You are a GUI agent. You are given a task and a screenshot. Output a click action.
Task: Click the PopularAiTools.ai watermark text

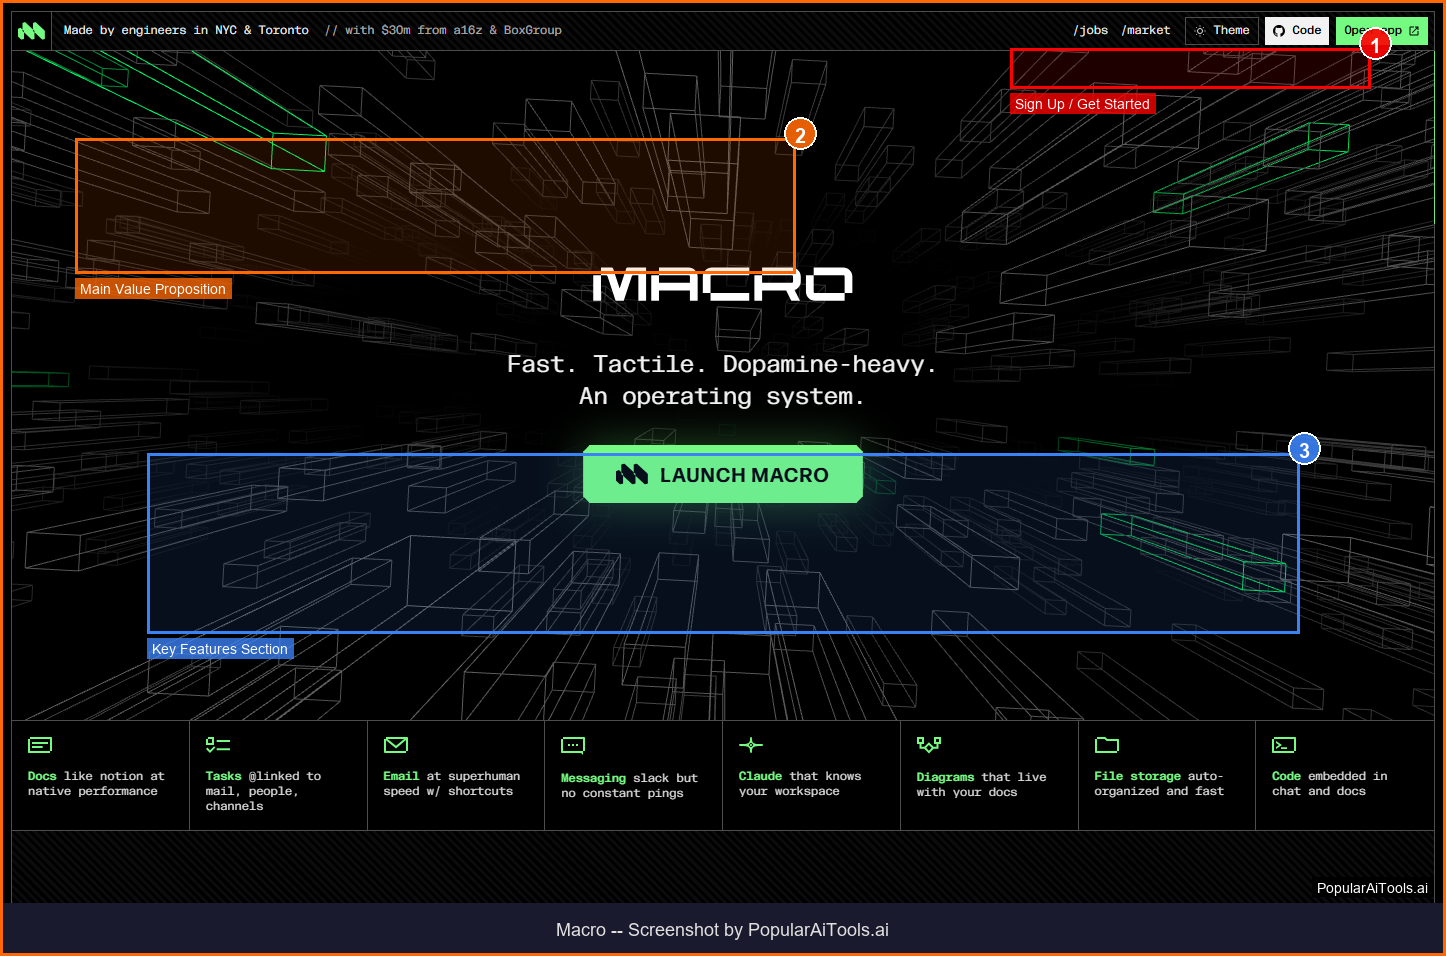tap(1371, 888)
